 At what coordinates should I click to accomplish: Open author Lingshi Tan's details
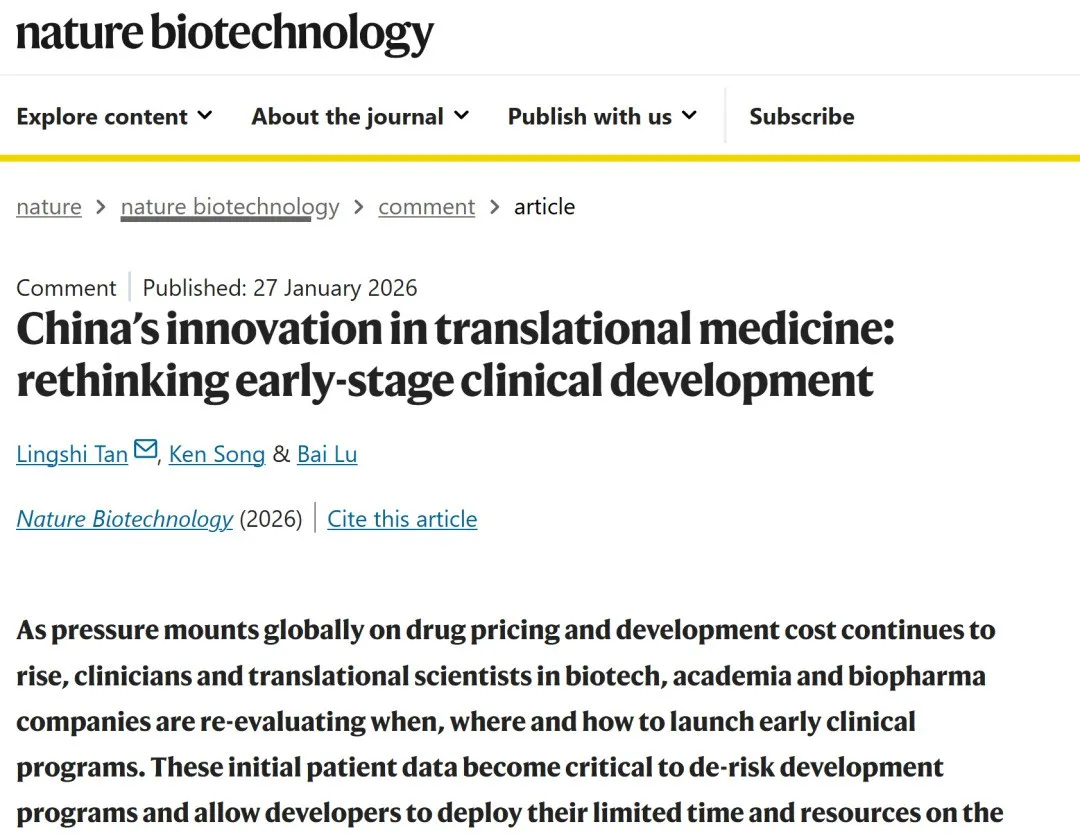pyautogui.click(x=72, y=454)
